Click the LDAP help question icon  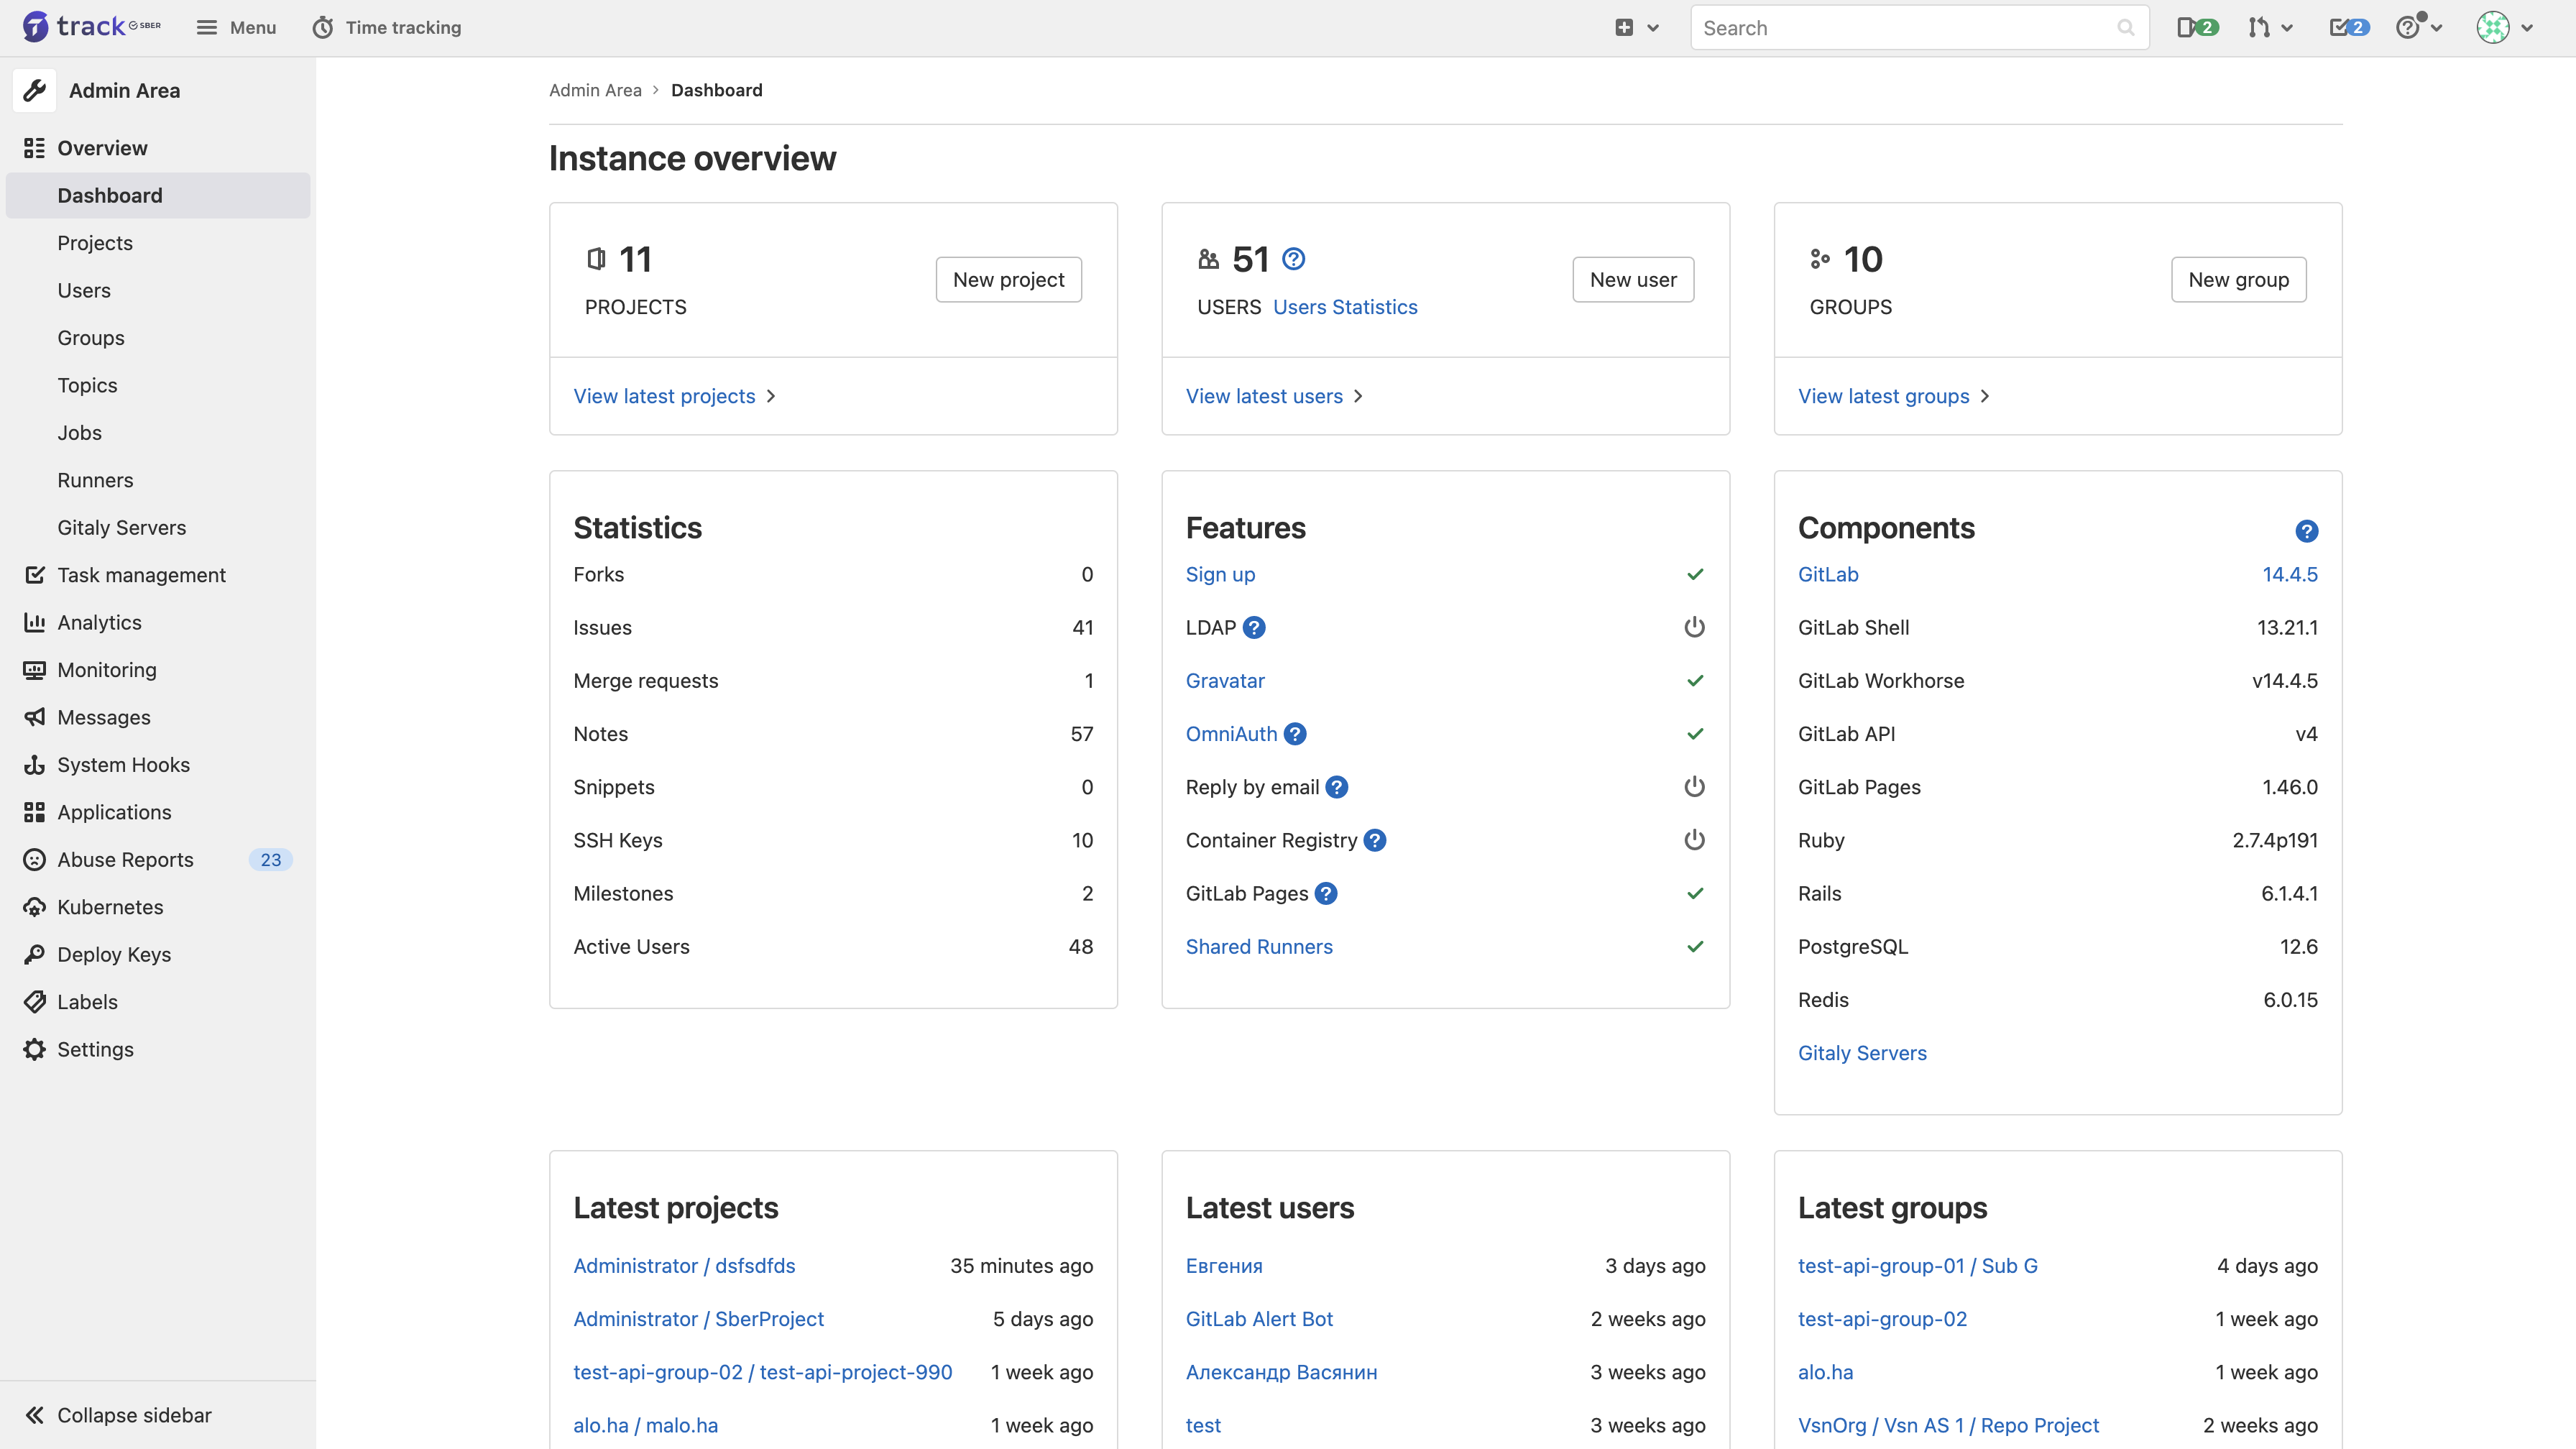coord(1254,628)
